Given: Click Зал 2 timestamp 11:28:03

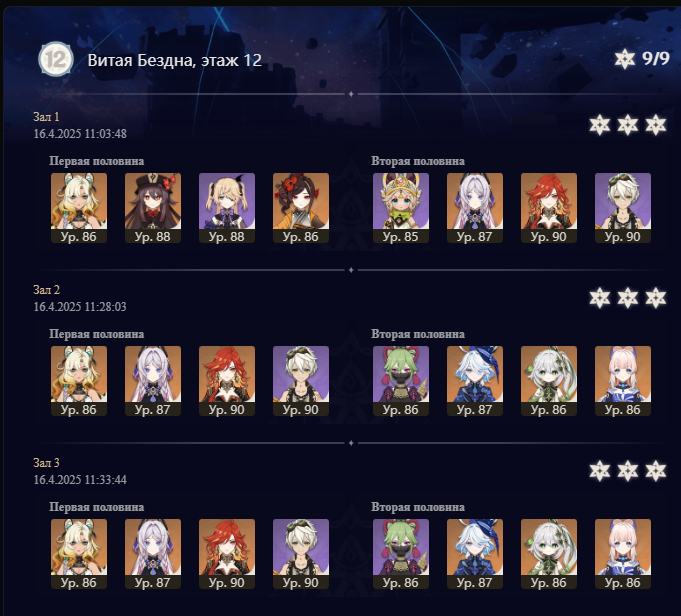Looking at the screenshot, I should pyautogui.click(x=80, y=307).
